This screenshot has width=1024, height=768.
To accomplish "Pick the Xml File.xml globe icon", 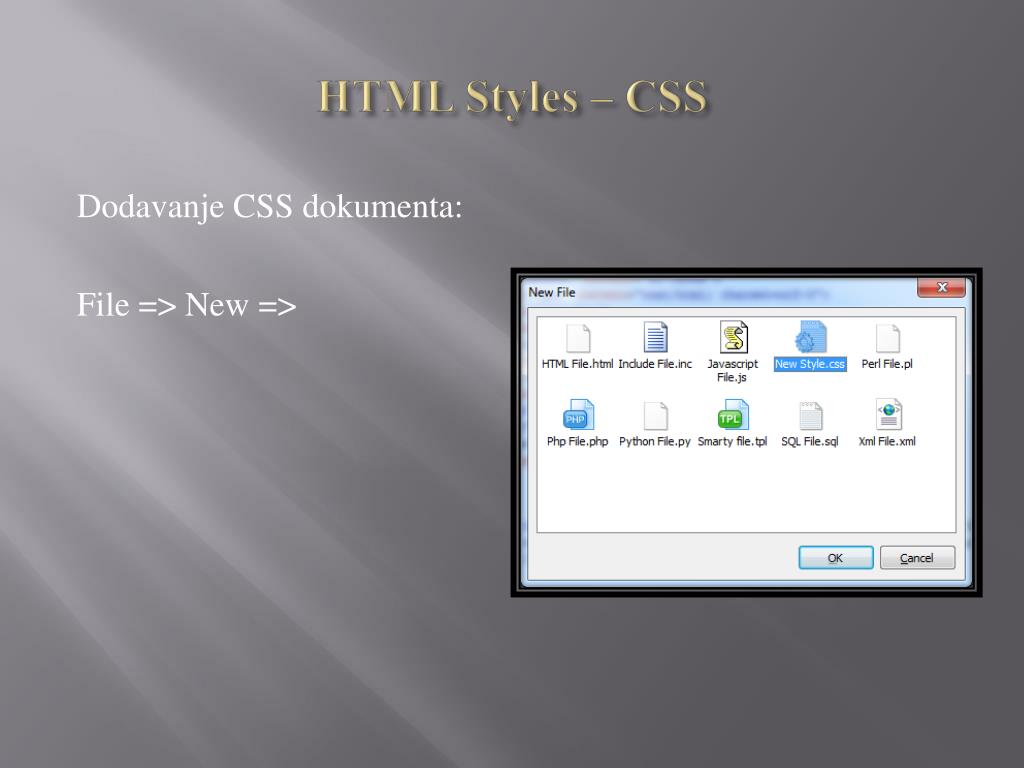I will pos(889,415).
